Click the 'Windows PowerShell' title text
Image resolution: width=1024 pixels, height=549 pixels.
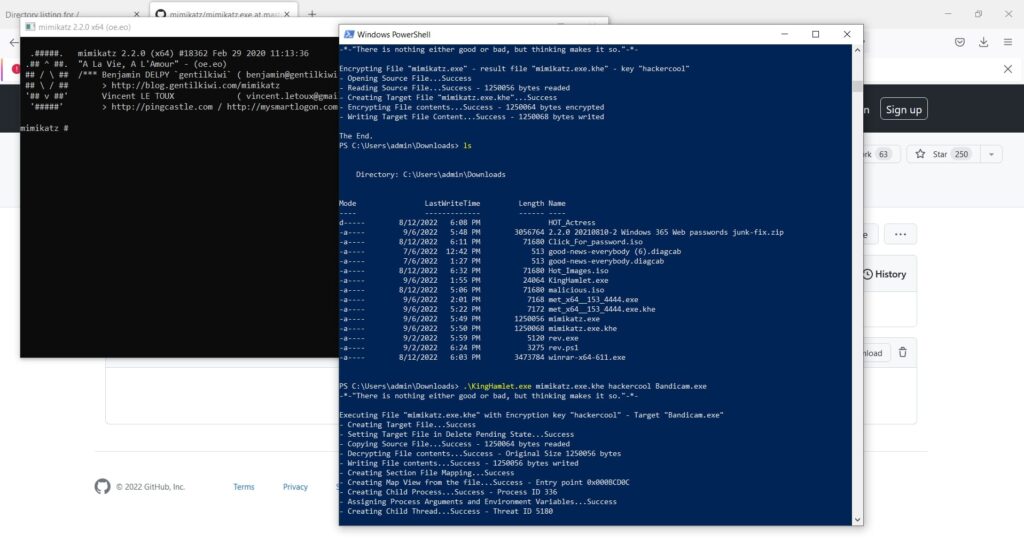point(394,35)
